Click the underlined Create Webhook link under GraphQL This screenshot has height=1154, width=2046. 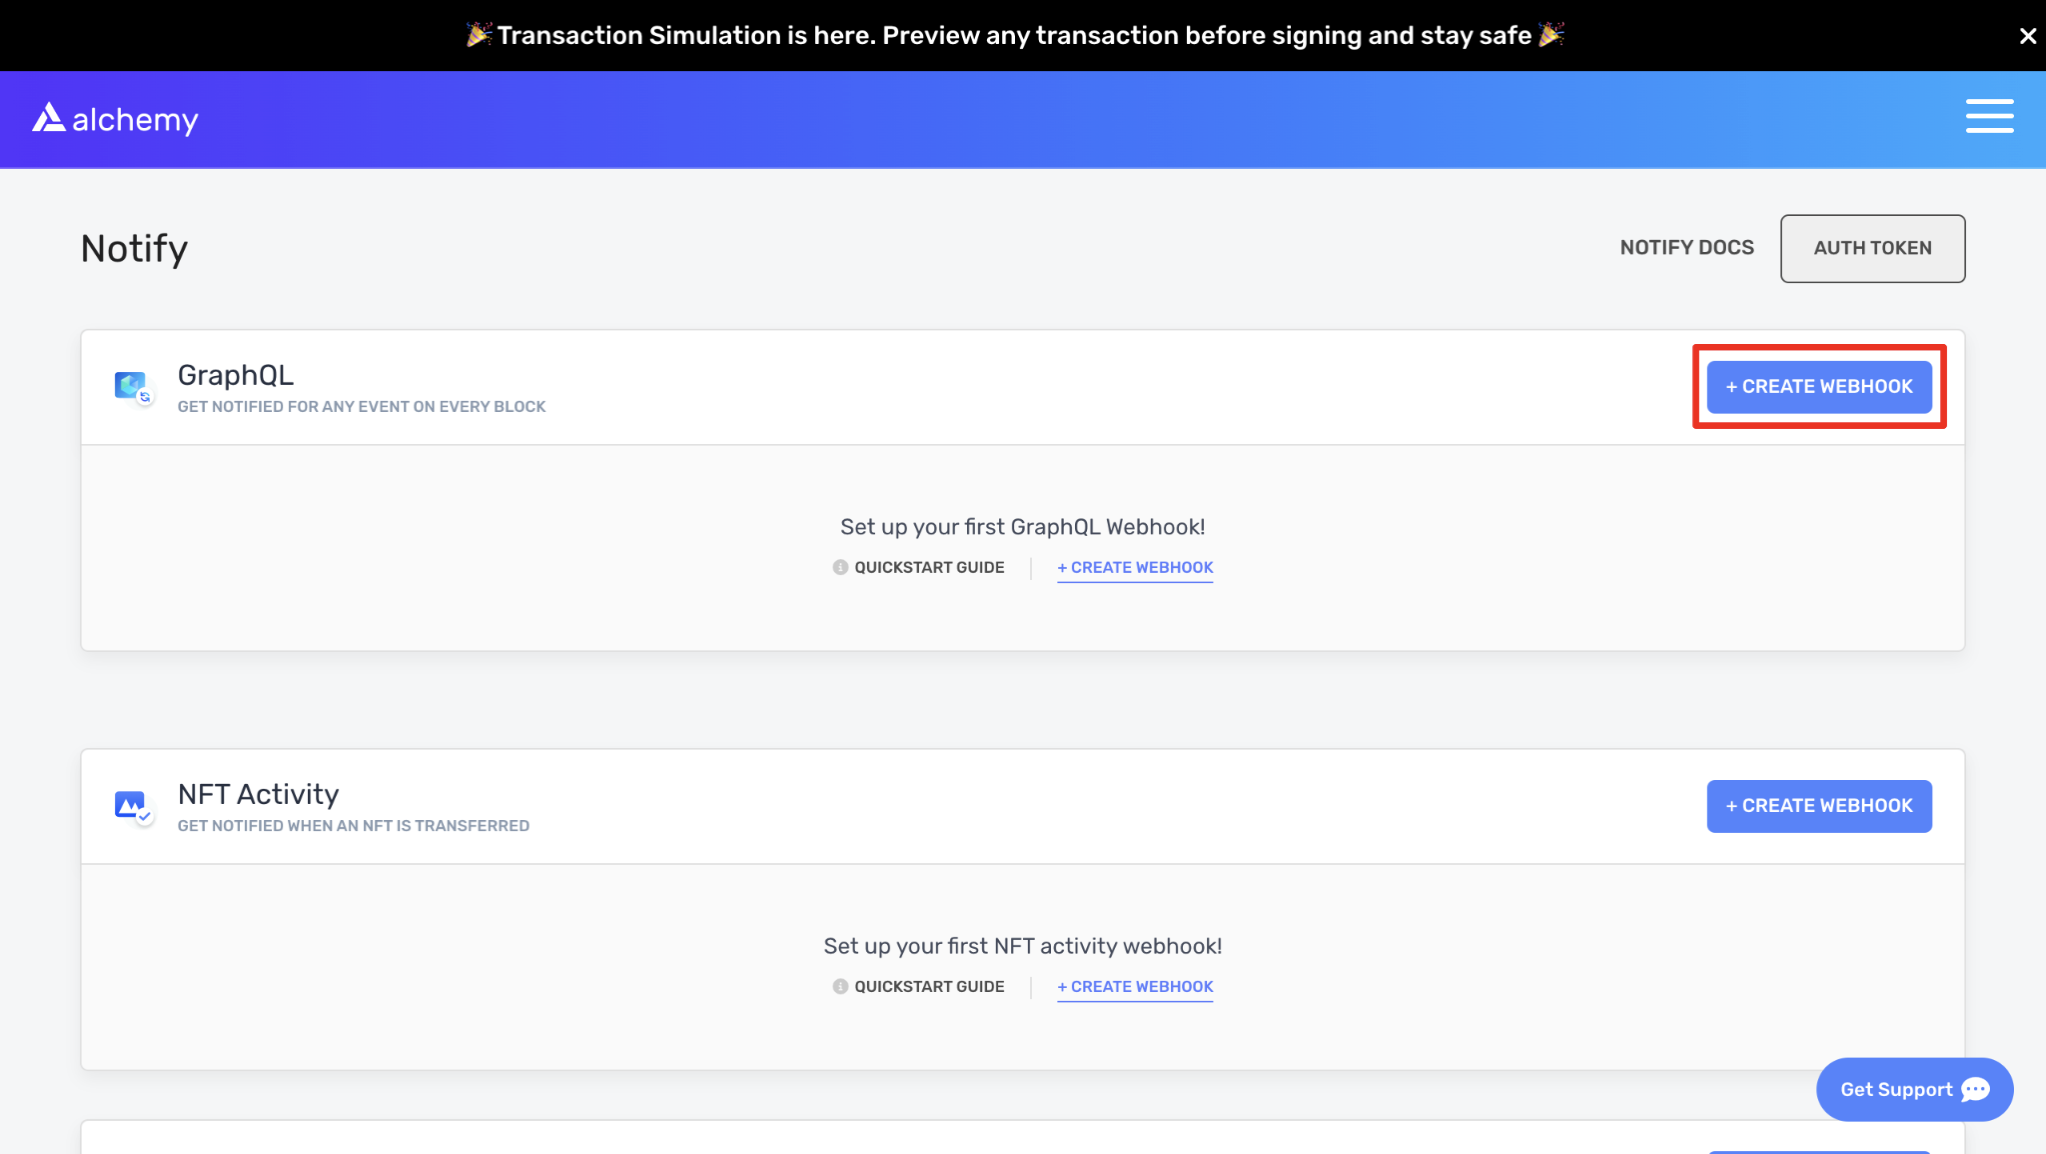click(x=1135, y=567)
